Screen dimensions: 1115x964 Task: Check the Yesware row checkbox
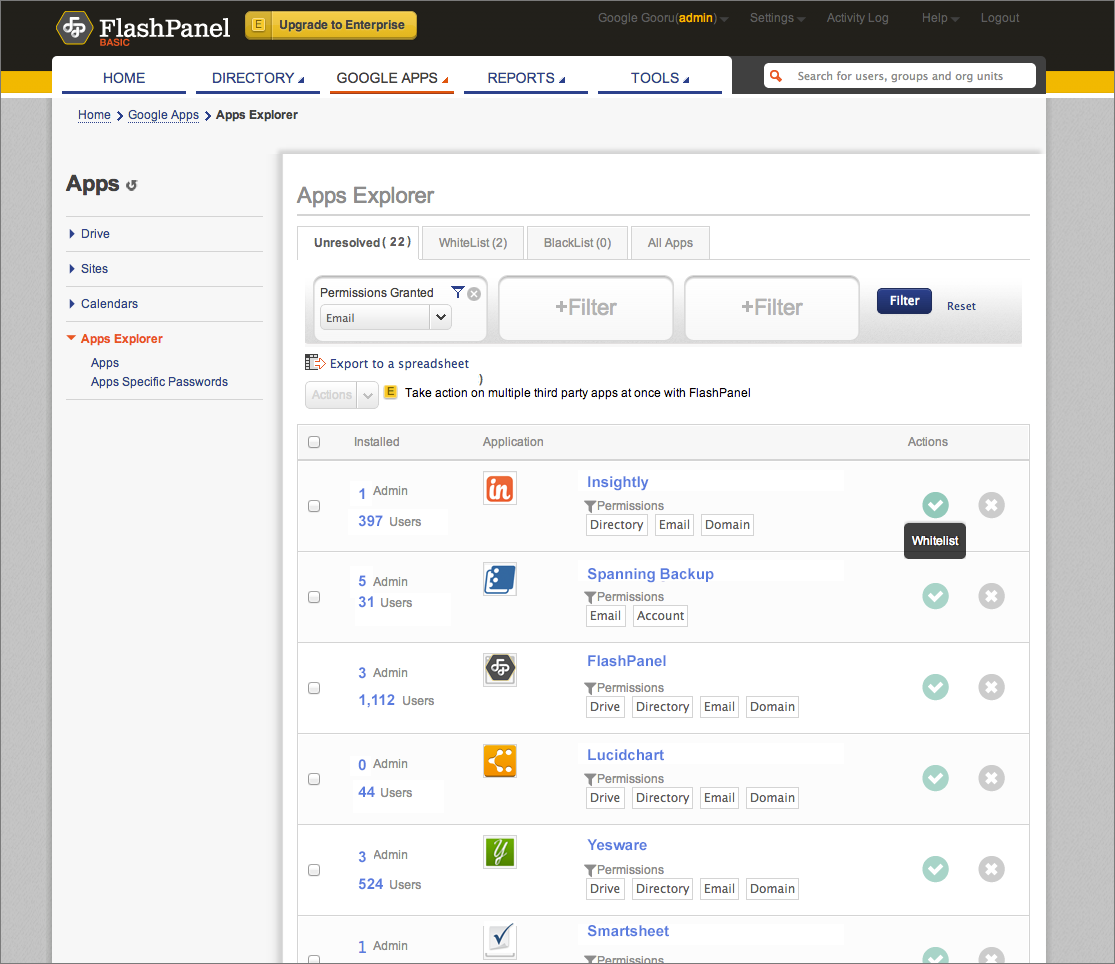click(x=314, y=870)
